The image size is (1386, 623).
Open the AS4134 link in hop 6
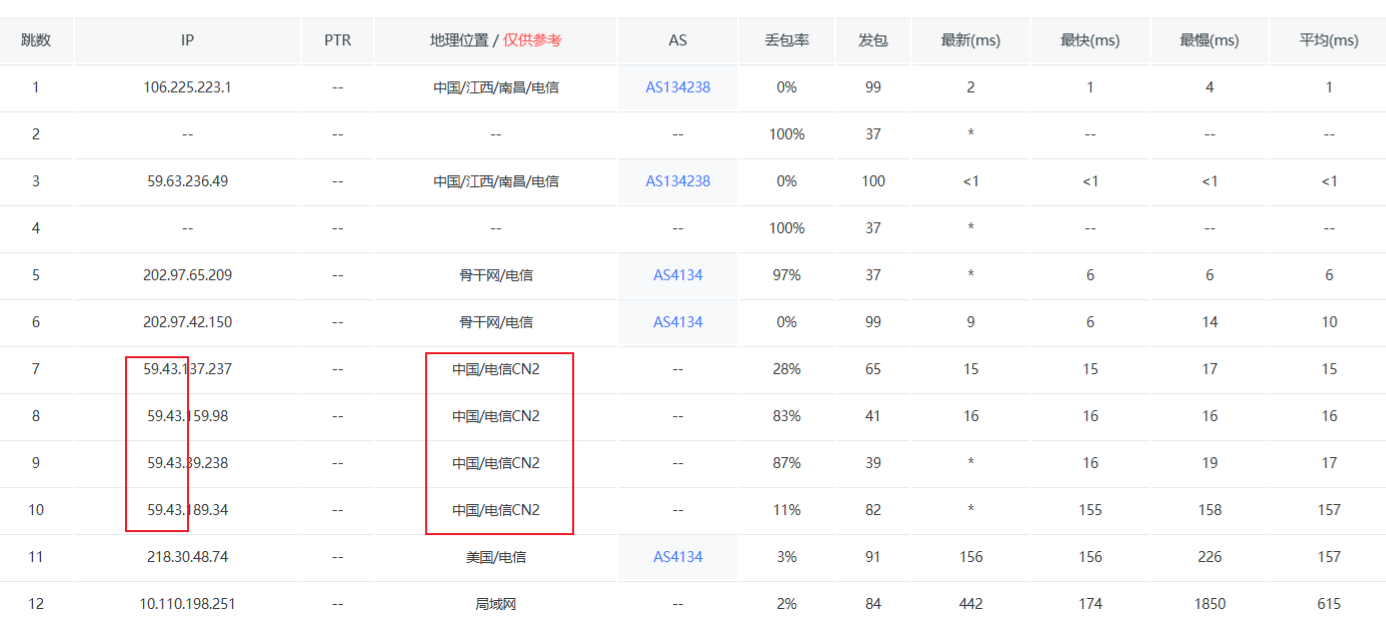pos(678,322)
